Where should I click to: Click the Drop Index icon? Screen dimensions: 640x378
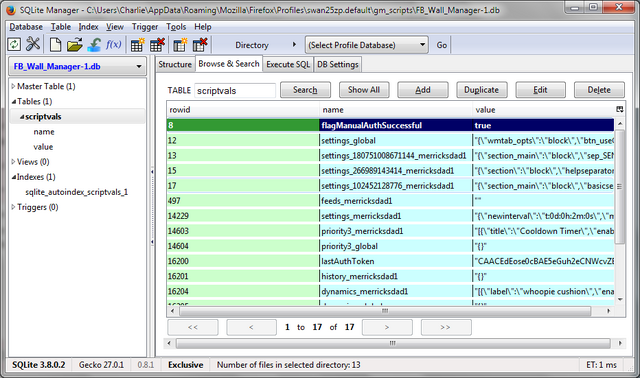click(x=200, y=44)
